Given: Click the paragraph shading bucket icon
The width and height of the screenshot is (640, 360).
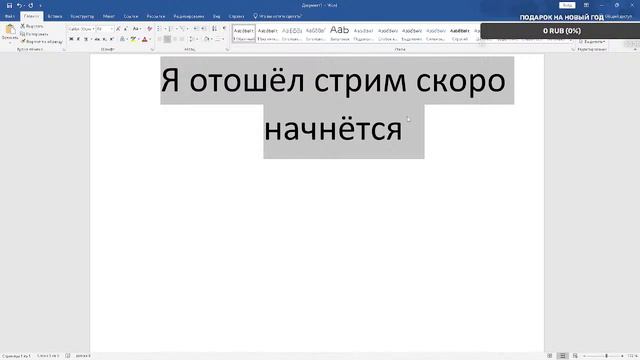Looking at the screenshot, I should coord(207,39).
